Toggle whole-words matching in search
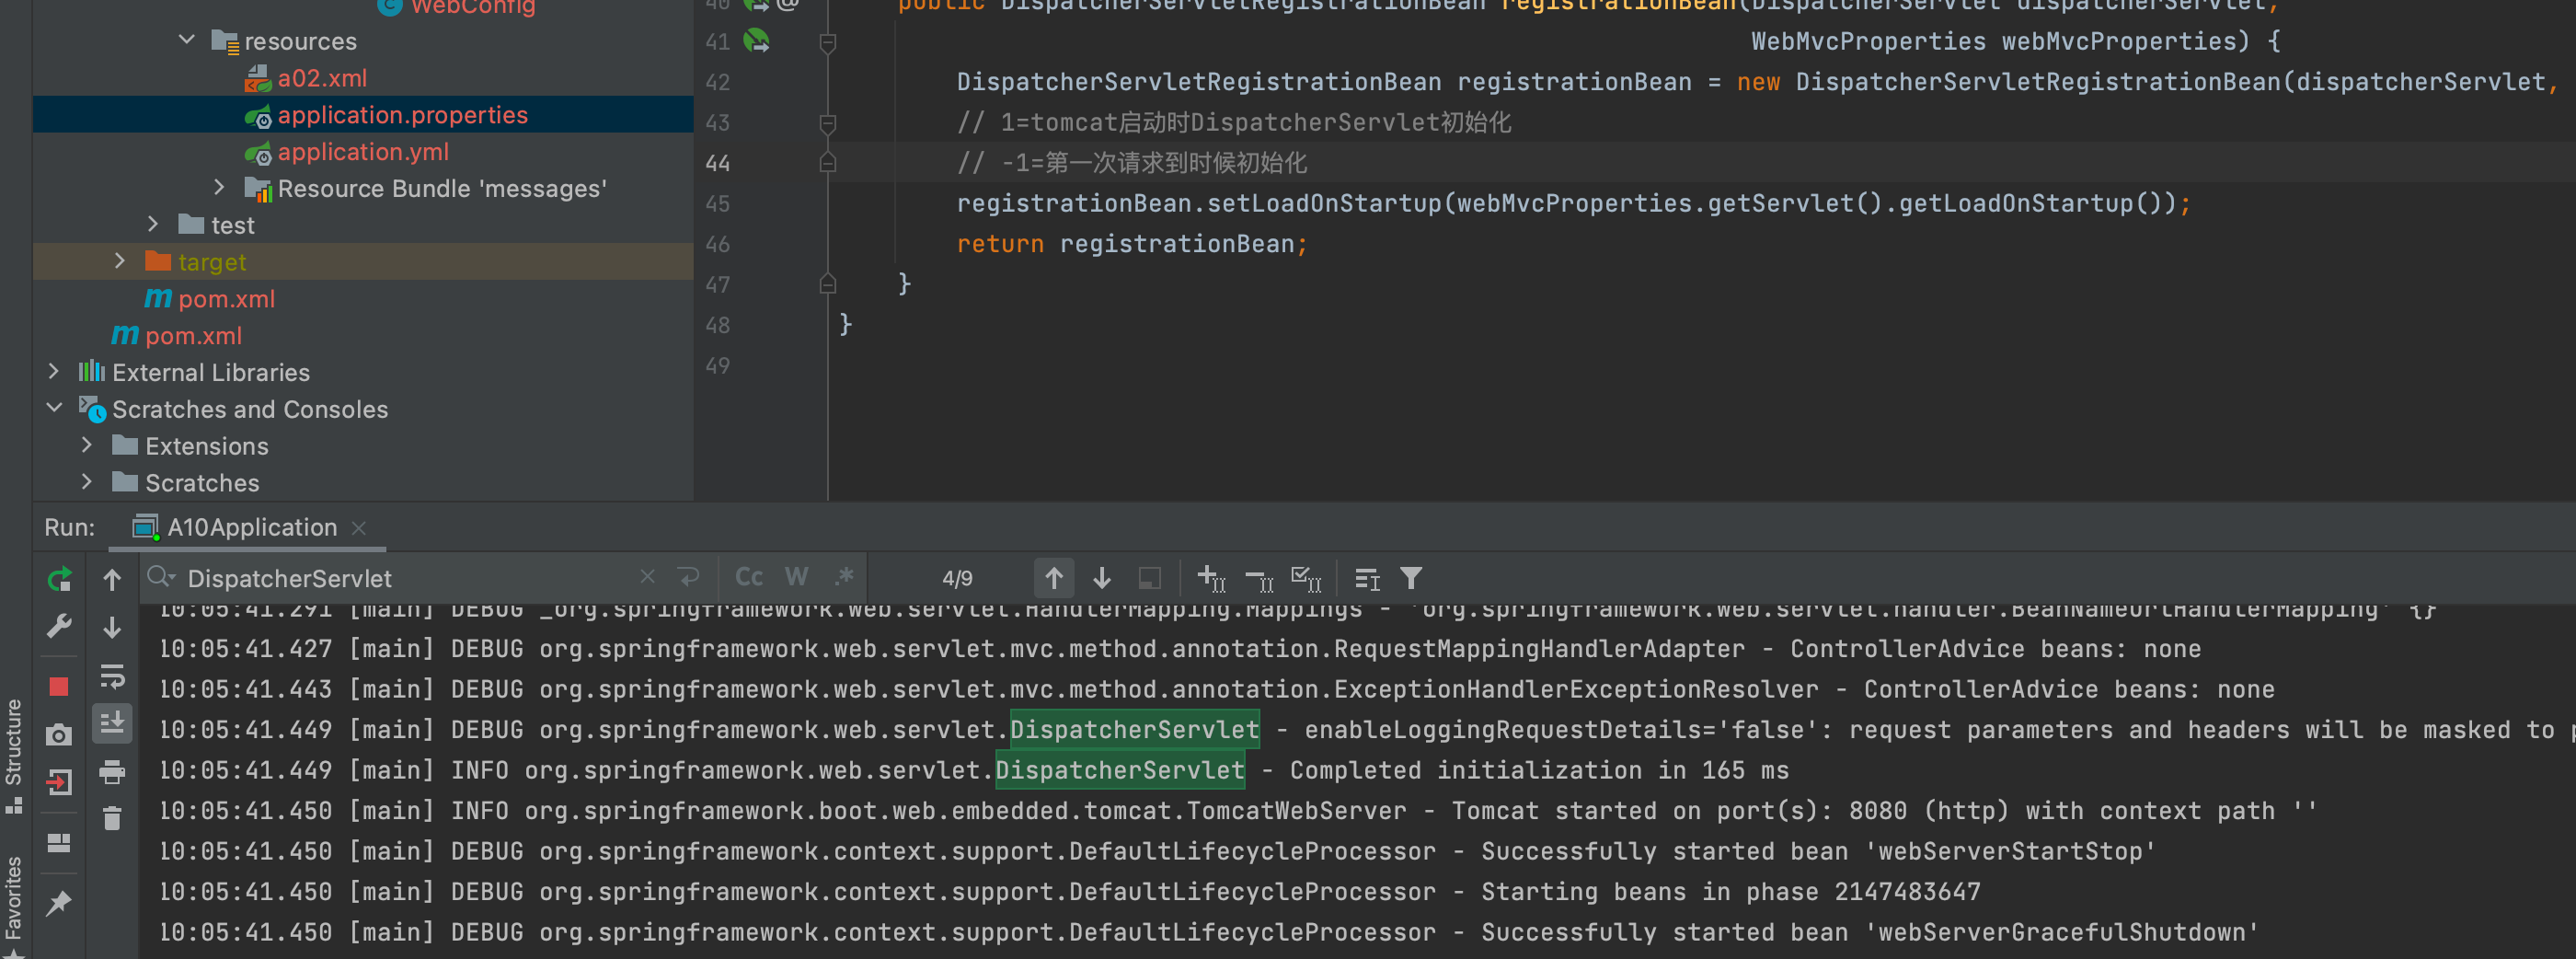 tap(796, 577)
